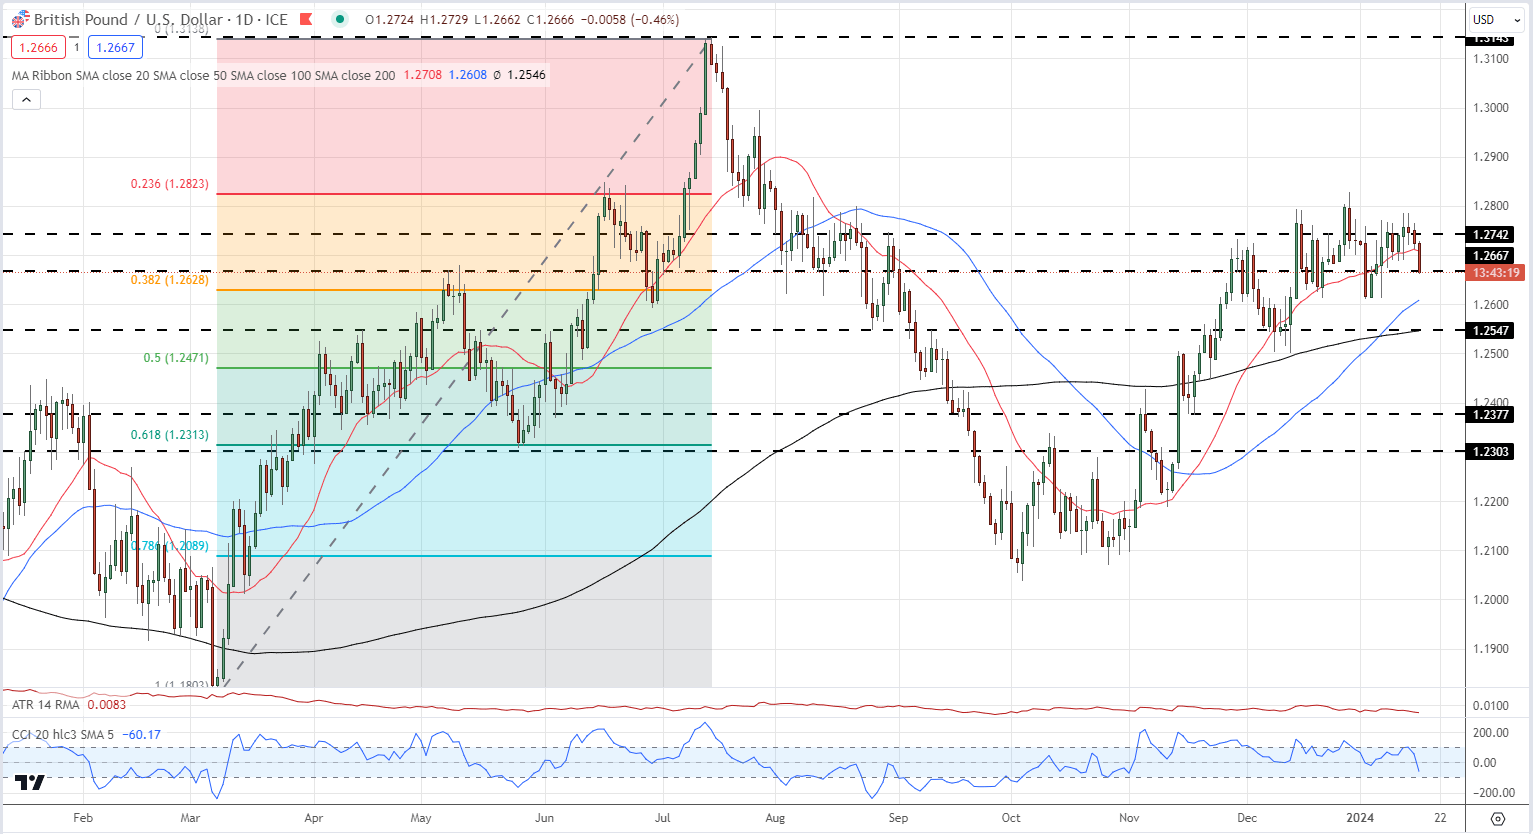Click the blue 50 SMA value 1.2608

tap(468, 75)
